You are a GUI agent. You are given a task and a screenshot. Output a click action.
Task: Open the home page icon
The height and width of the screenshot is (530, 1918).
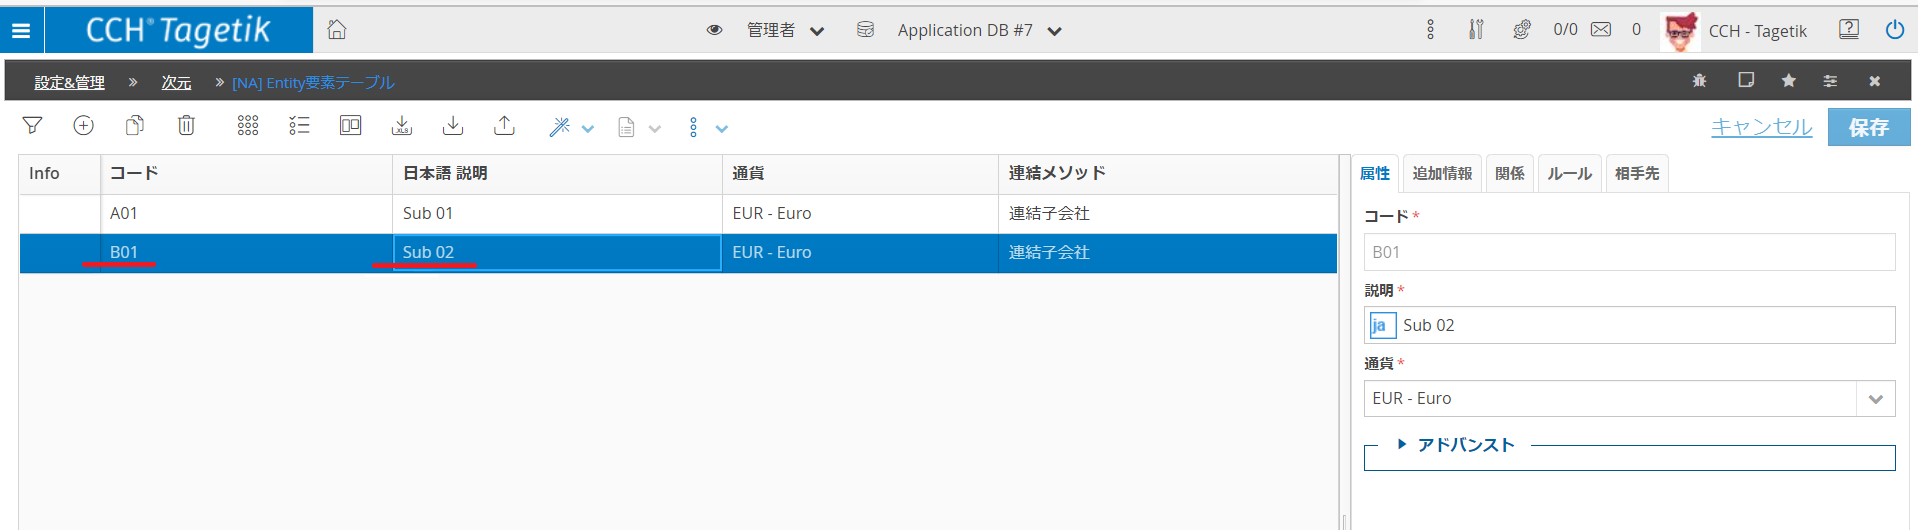(x=337, y=30)
